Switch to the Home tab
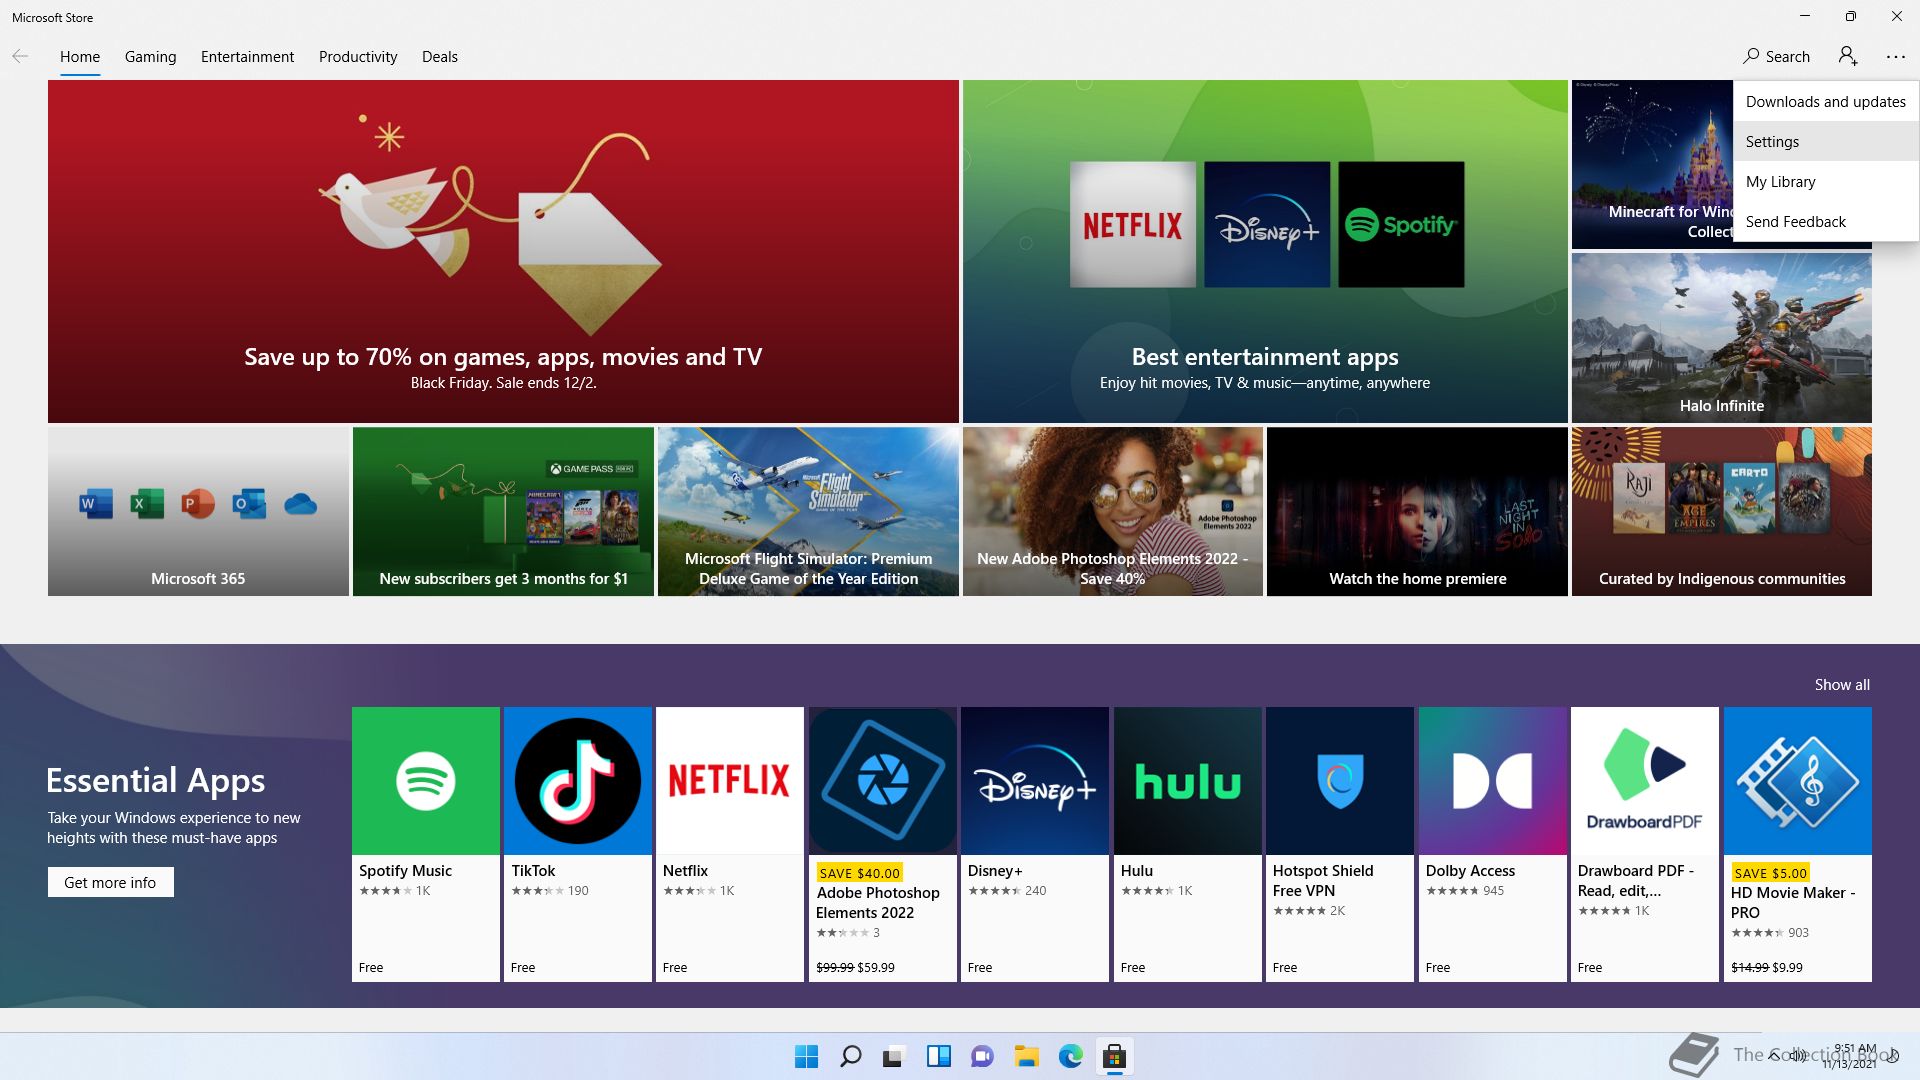This screenshot has width=1920, height=1080. [x=80, y=57]
